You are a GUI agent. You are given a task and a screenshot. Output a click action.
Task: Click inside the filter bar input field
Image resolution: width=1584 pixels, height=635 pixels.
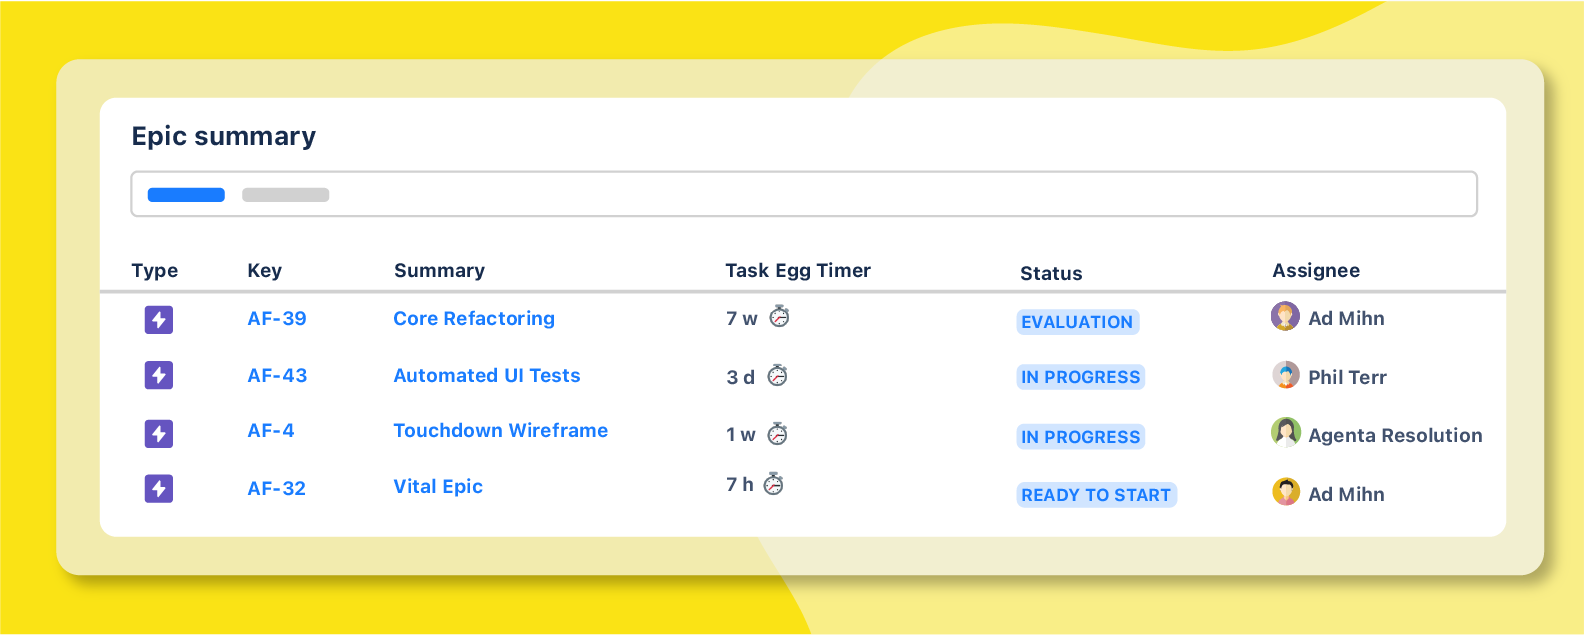coord(804,194)
